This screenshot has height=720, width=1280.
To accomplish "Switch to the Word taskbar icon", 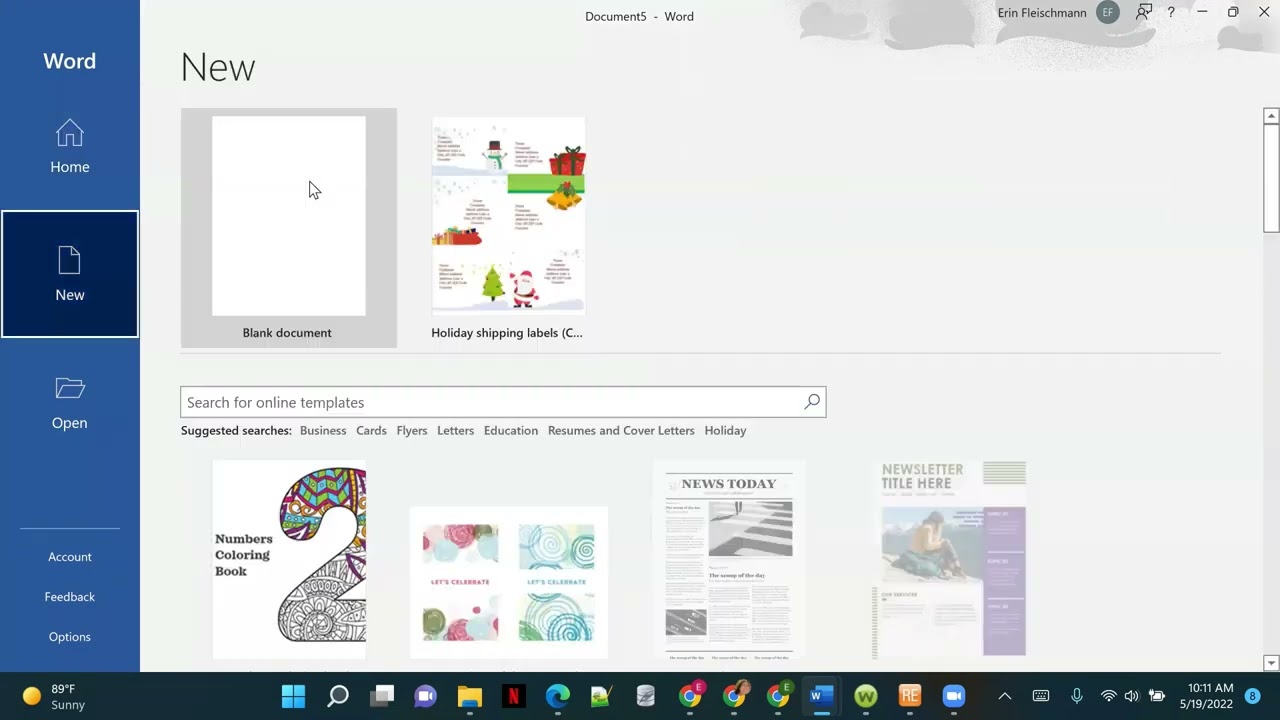I will pos(822,696).
